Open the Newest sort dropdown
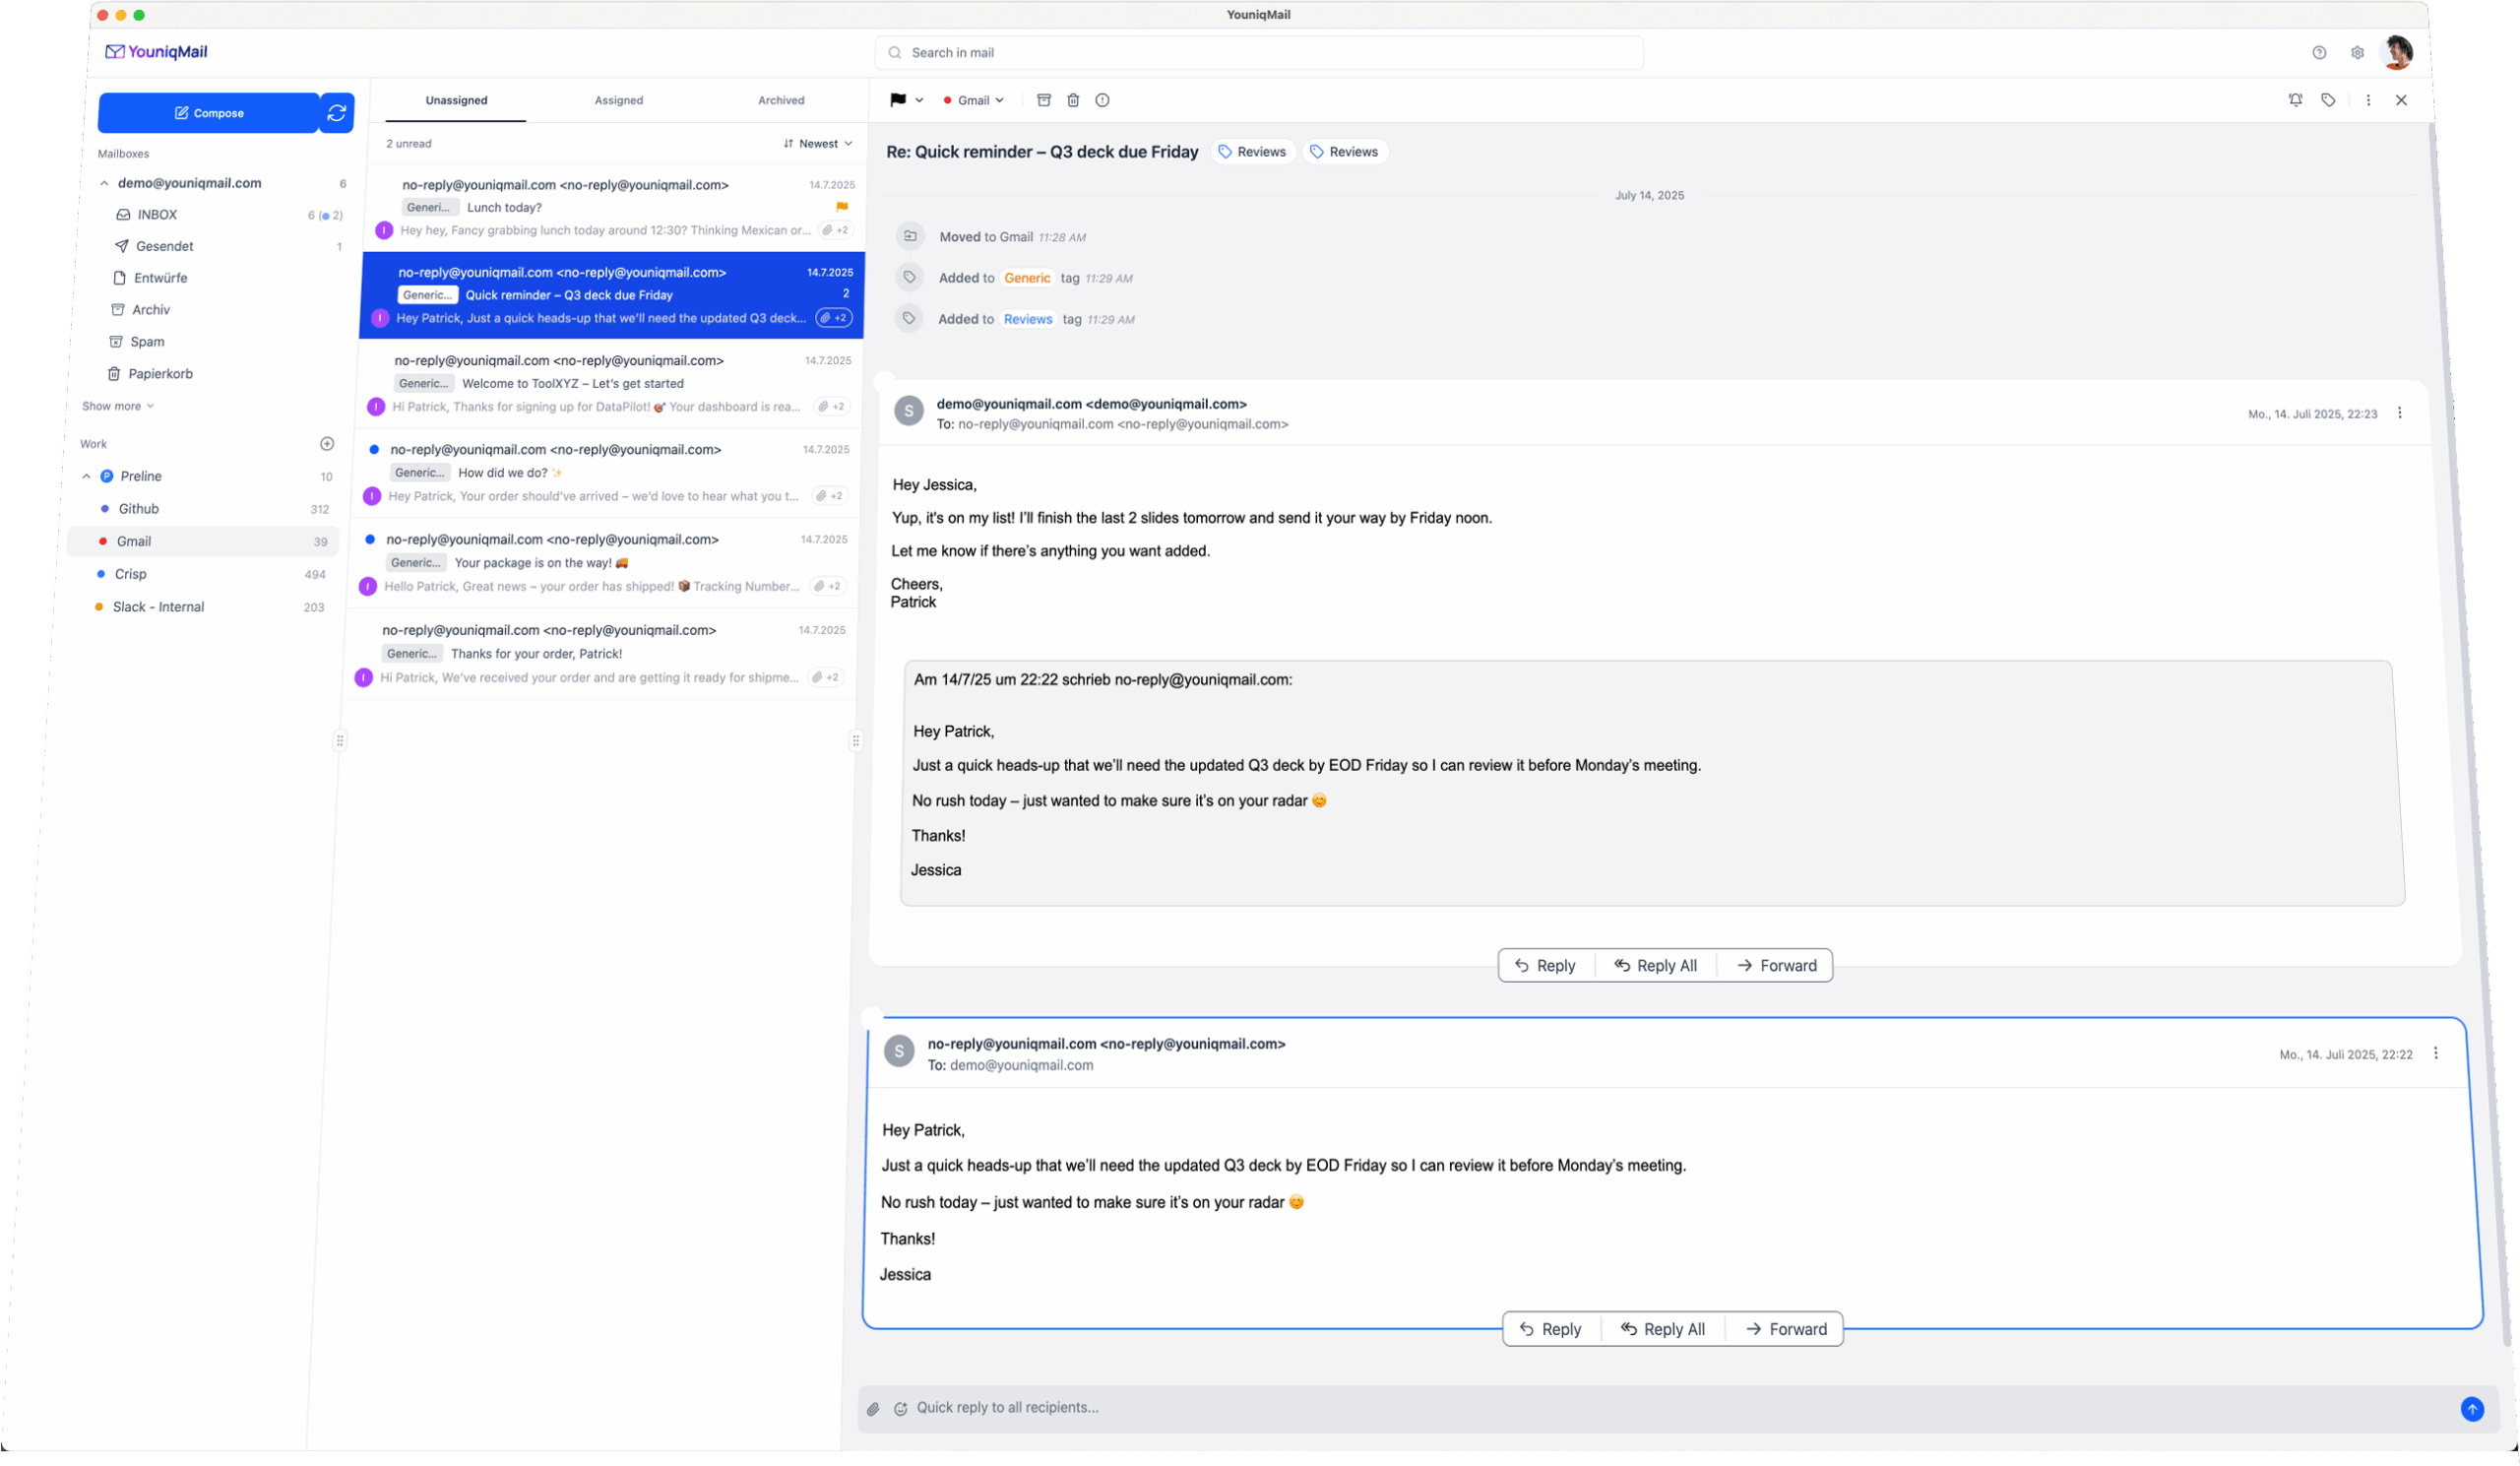The height and width of the screenshot is (1466, 2520). tap(818, 144)
